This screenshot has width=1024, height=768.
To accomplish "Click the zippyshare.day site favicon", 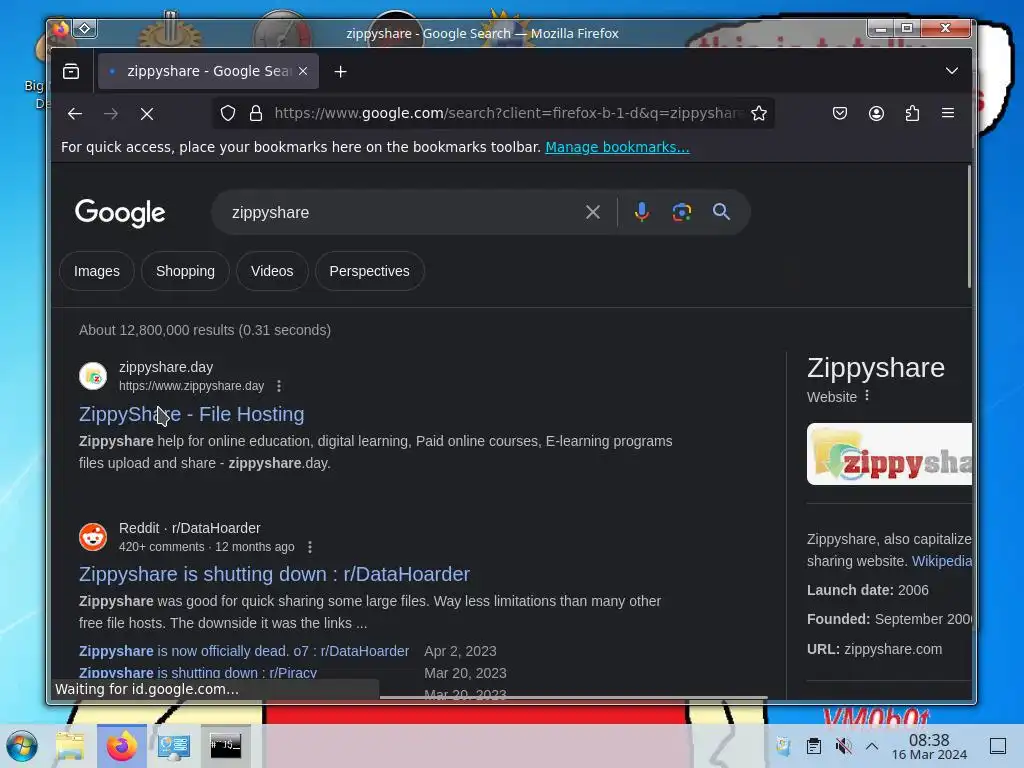I will pos(93,376).
